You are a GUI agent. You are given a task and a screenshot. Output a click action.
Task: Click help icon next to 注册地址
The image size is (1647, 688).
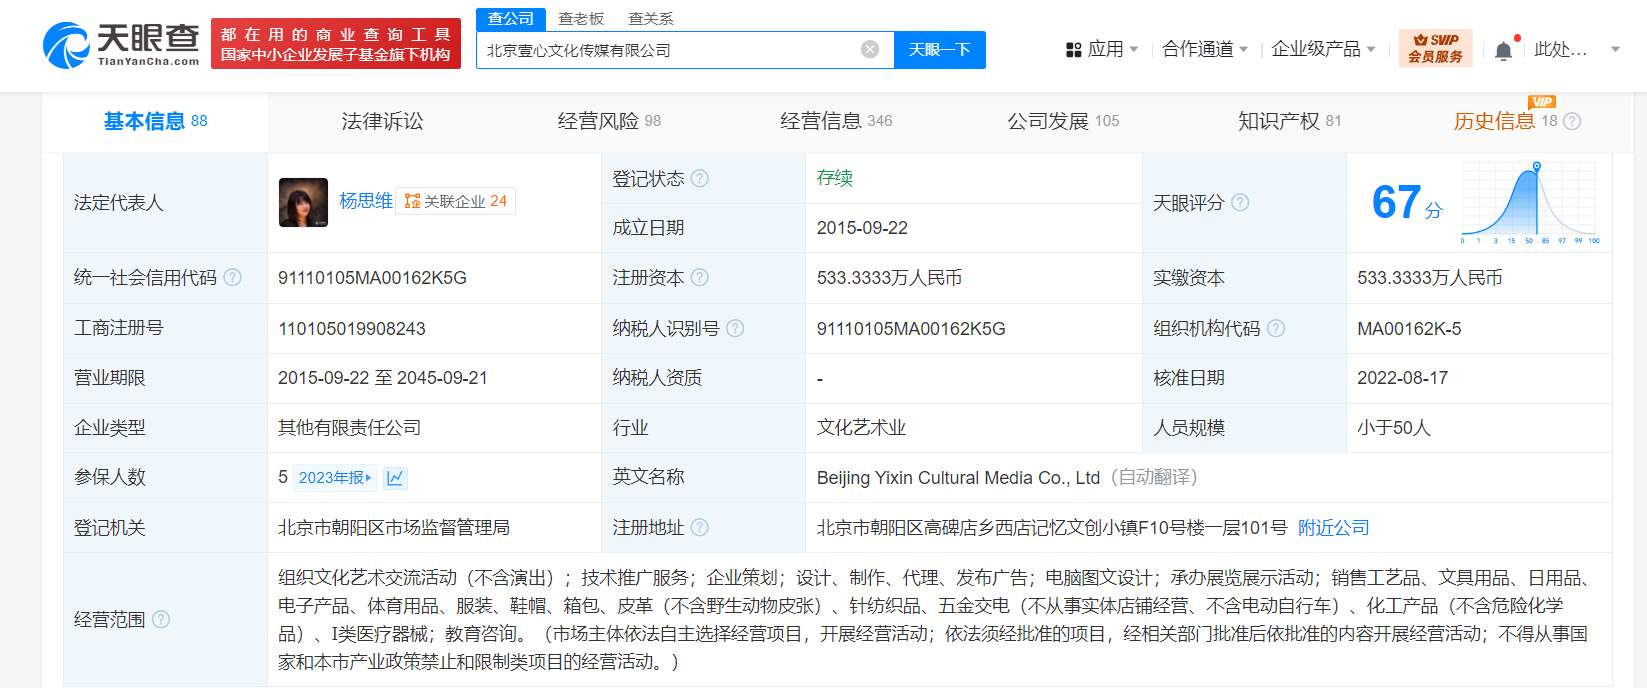coord(700,528)
